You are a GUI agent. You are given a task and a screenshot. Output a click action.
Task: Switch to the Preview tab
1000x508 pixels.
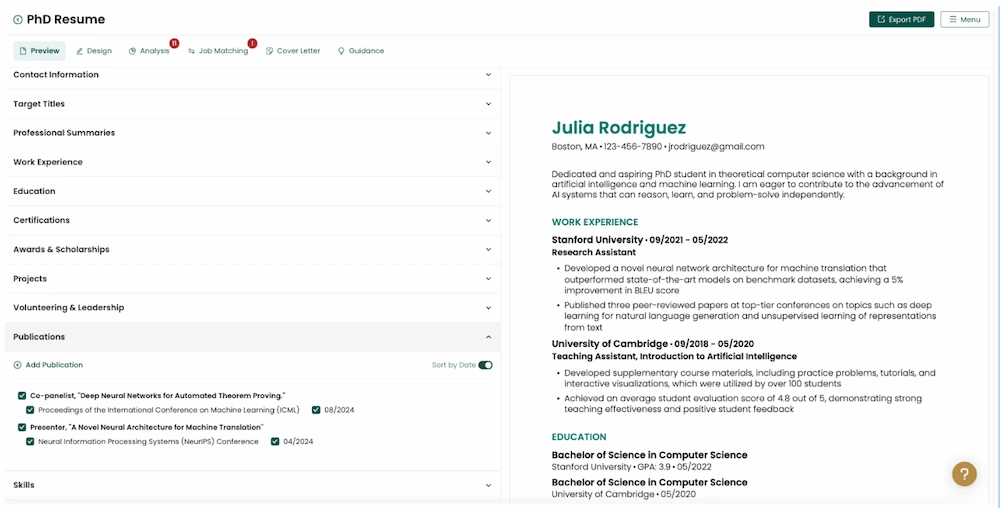point(40,51)
